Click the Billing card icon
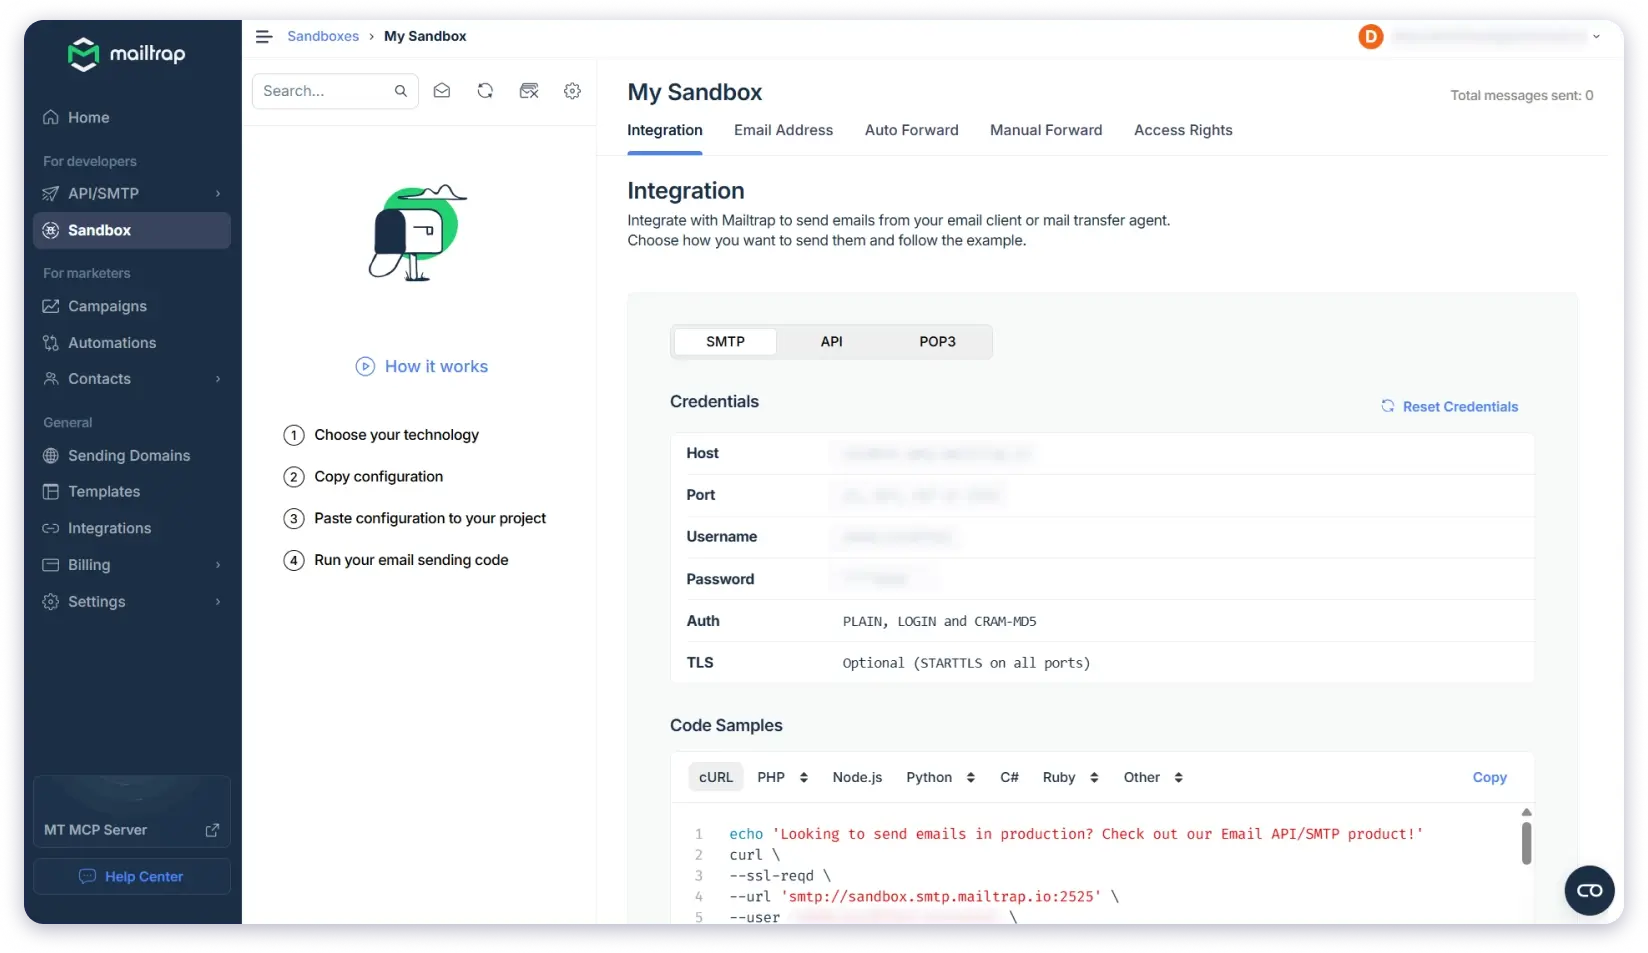Viewport: 1648px width, 953px height. [51, 565]
